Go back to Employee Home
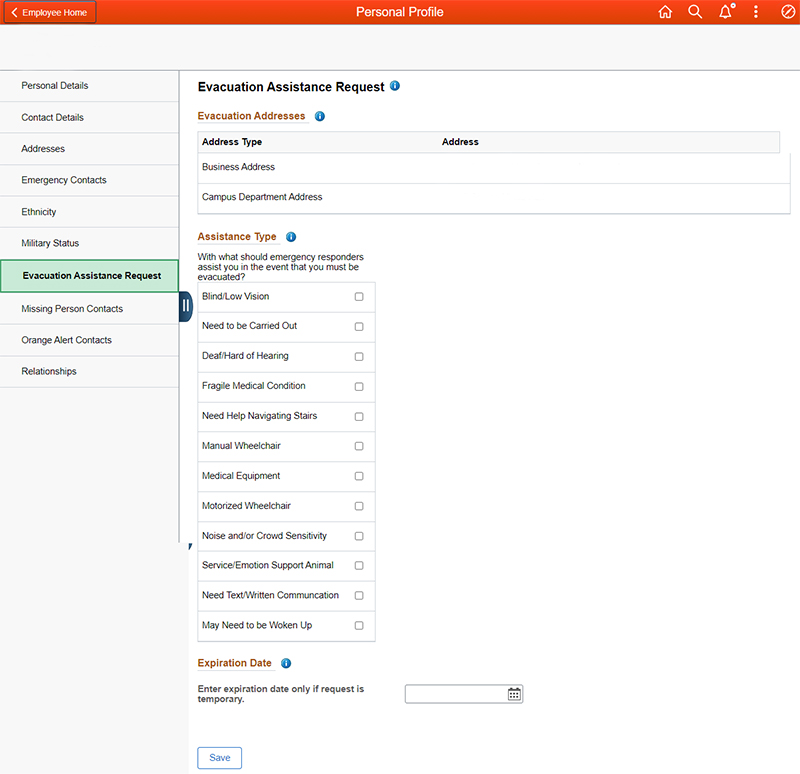 point(49,13)
